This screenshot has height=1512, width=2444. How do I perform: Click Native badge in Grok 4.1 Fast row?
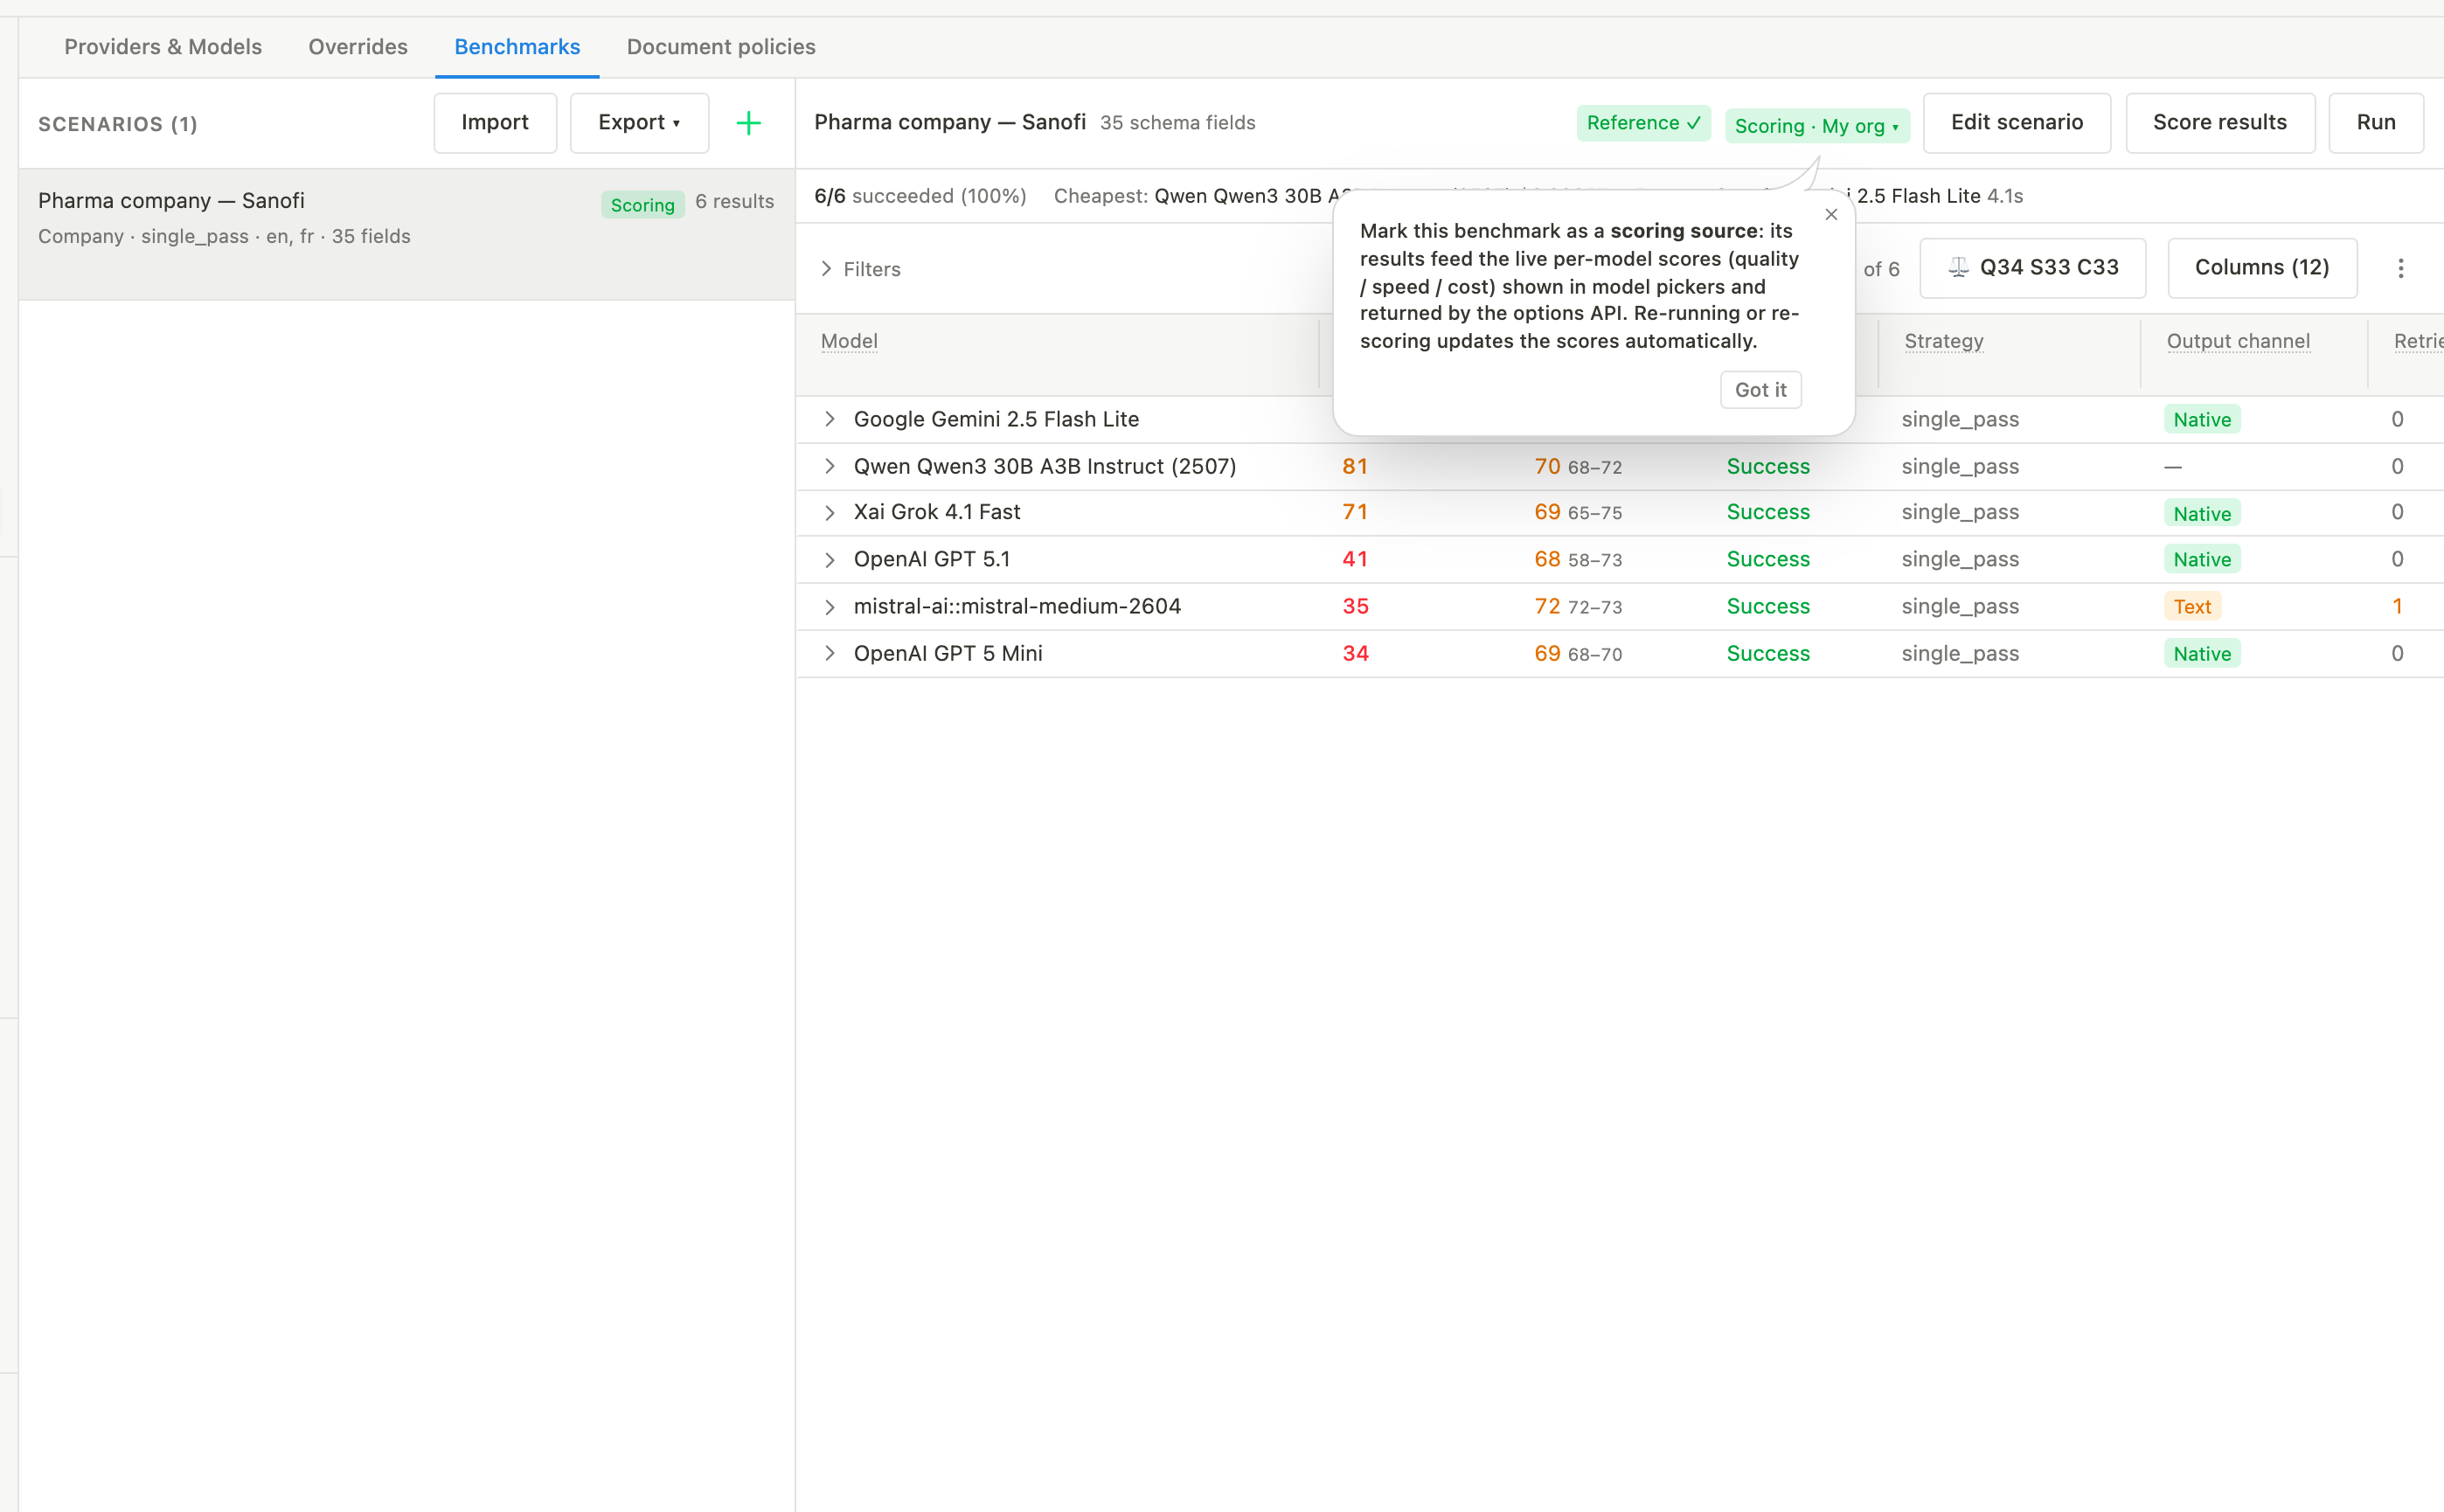click(x=2202, y=513)
